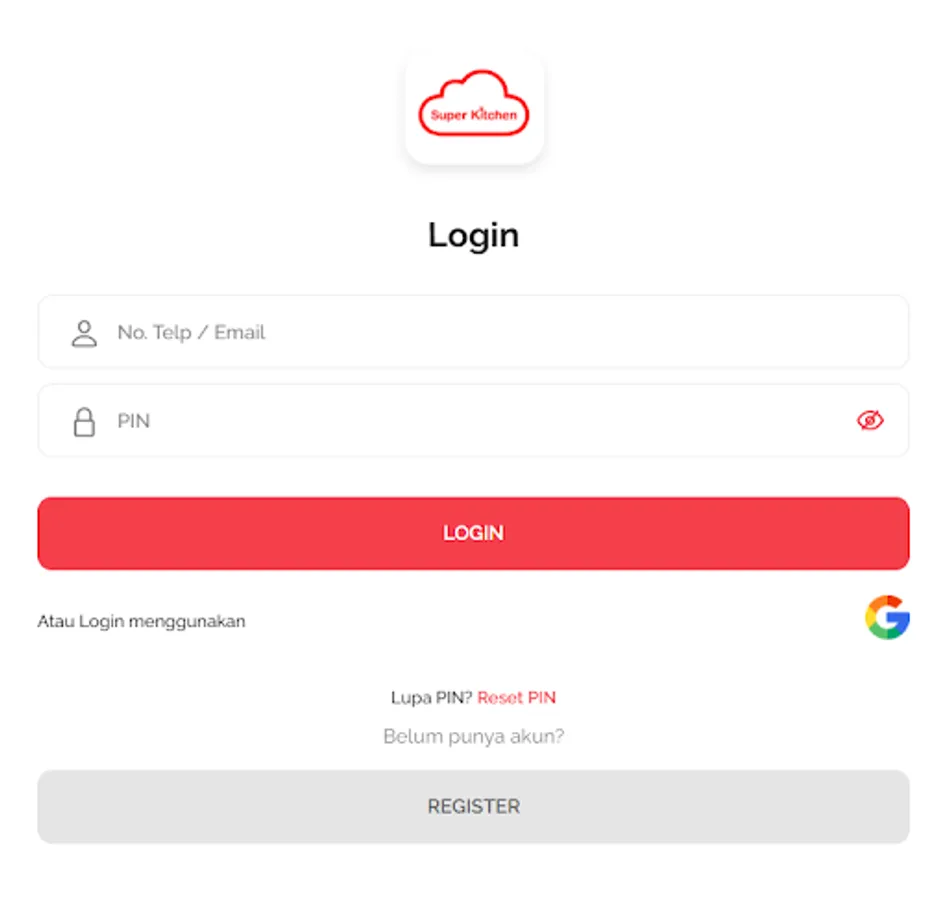Toggle PIN visibility with the eye icon
Image resolution: width=946 pixels, height=900 pixels.
[x=870, y=420]
